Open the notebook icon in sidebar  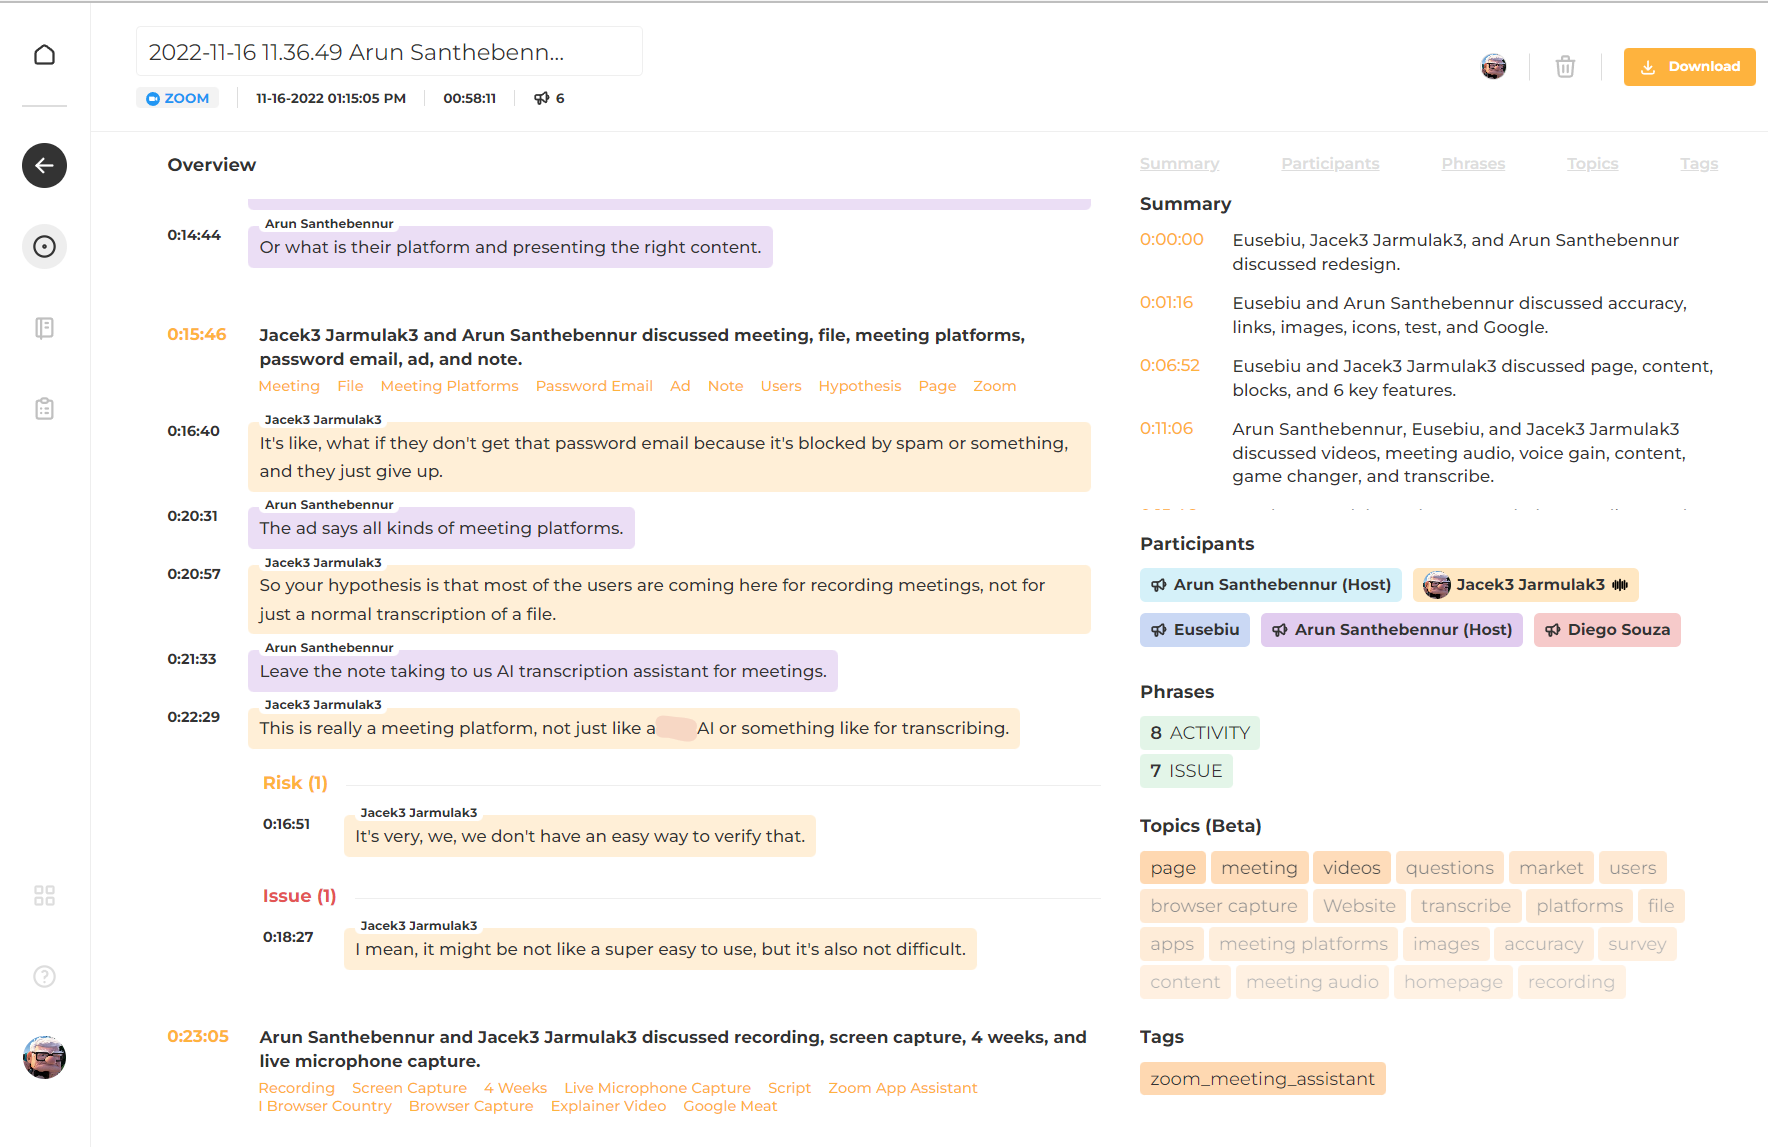44,328
